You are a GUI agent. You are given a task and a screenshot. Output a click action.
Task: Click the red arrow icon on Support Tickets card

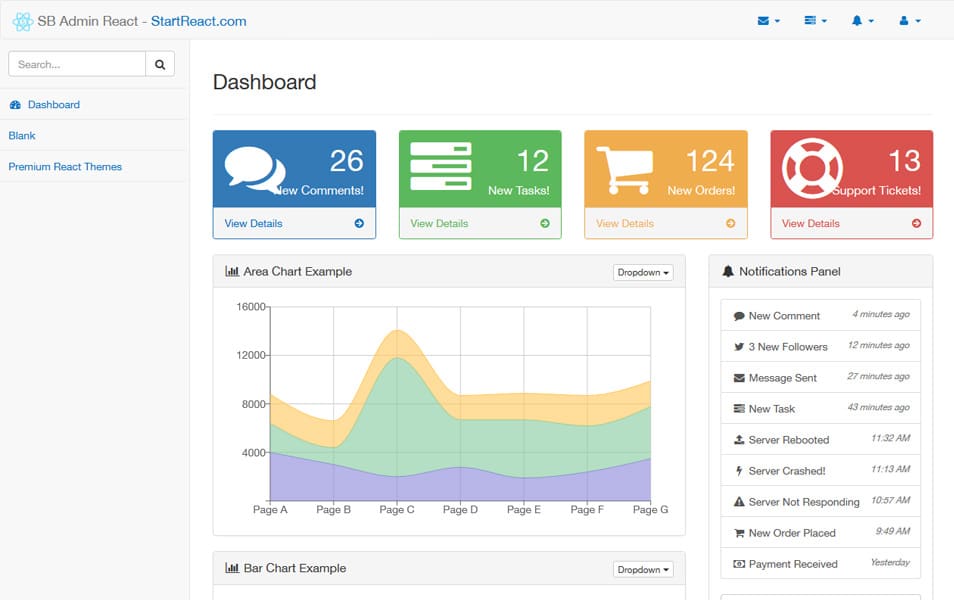[x=916, y=223]
